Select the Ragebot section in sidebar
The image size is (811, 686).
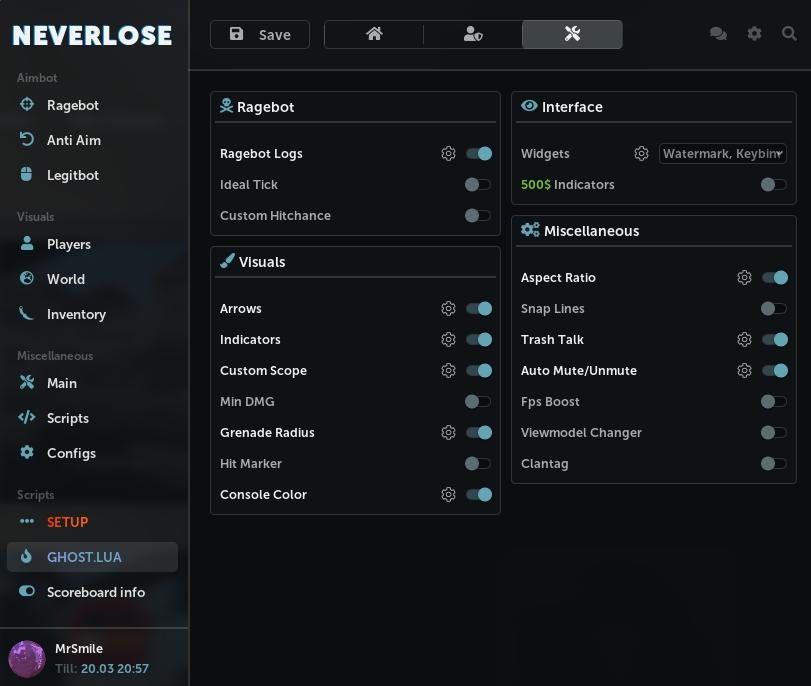pos(69,105)
